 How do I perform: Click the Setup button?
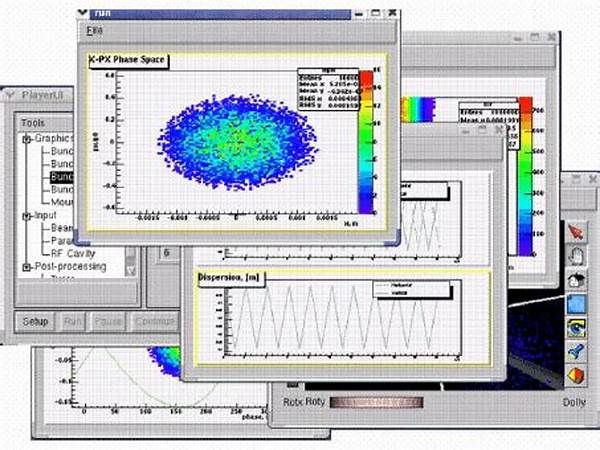click(35, 321)
